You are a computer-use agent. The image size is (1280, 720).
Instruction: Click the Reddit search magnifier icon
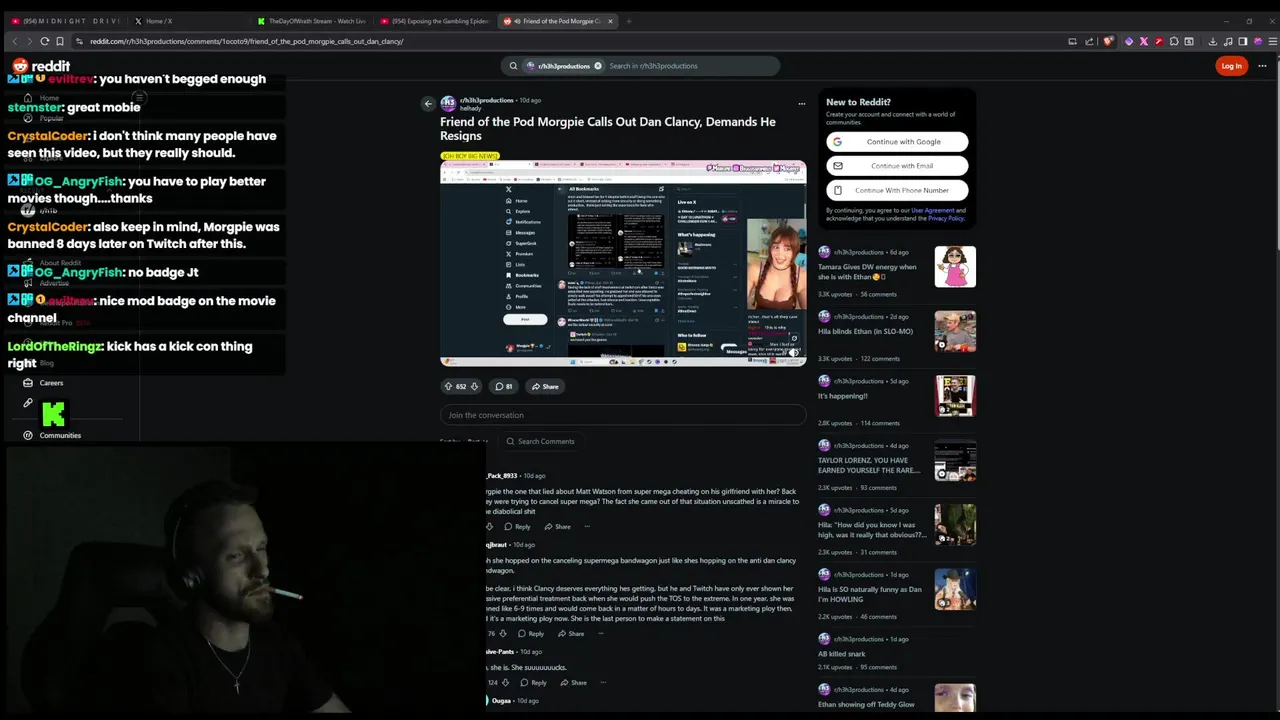pyautogui.click(x=513, y=66)
